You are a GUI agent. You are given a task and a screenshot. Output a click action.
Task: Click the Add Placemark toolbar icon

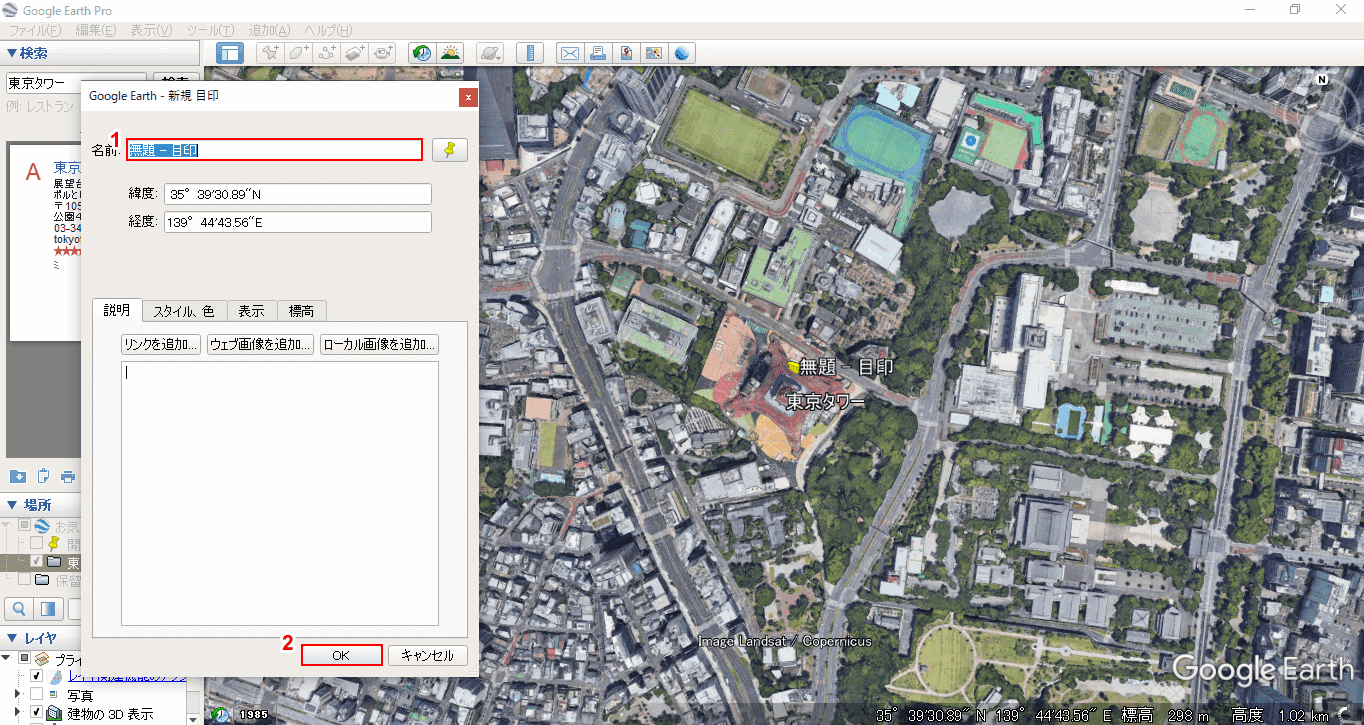click(269, 53)
